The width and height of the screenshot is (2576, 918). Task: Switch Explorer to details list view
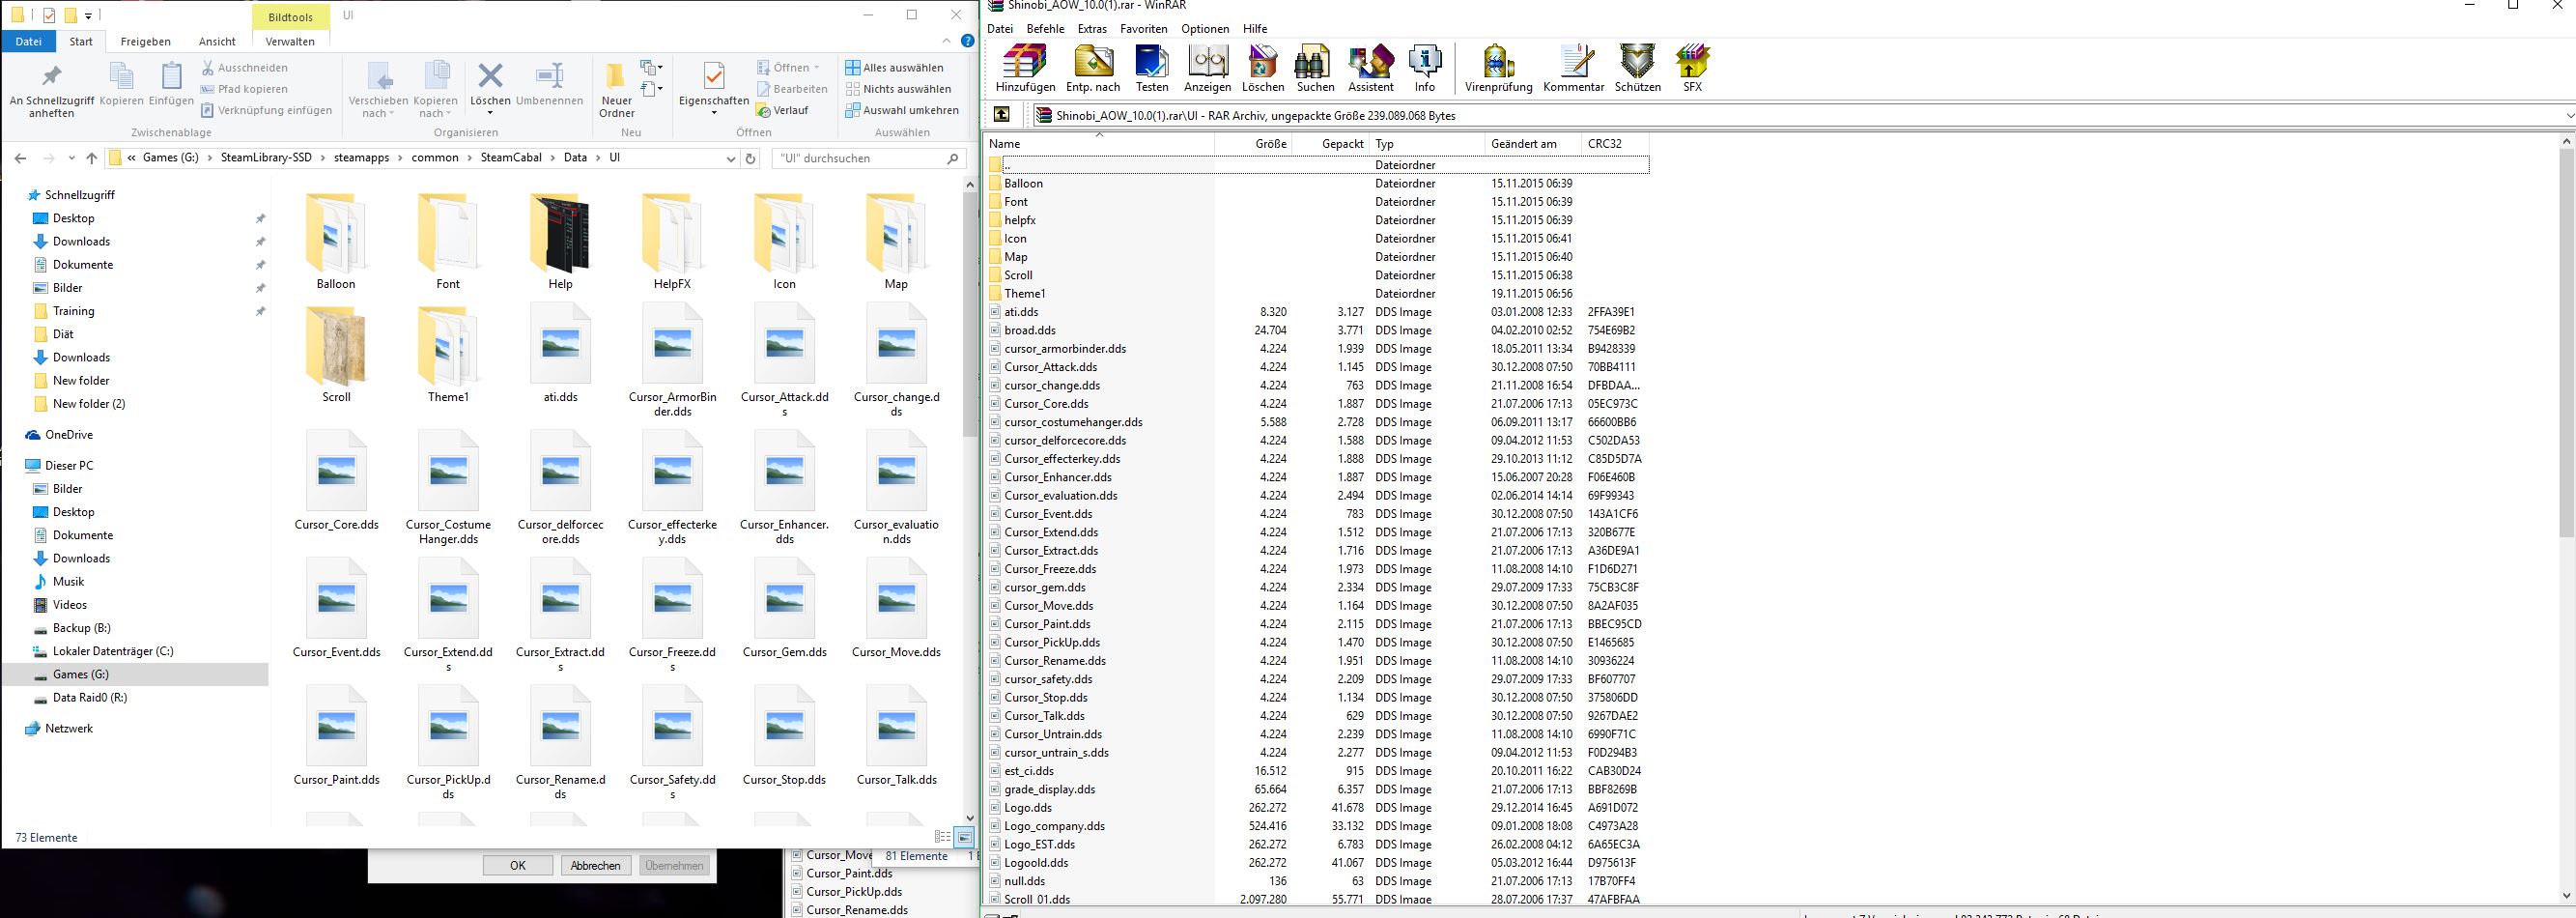[x=942, y=837]
